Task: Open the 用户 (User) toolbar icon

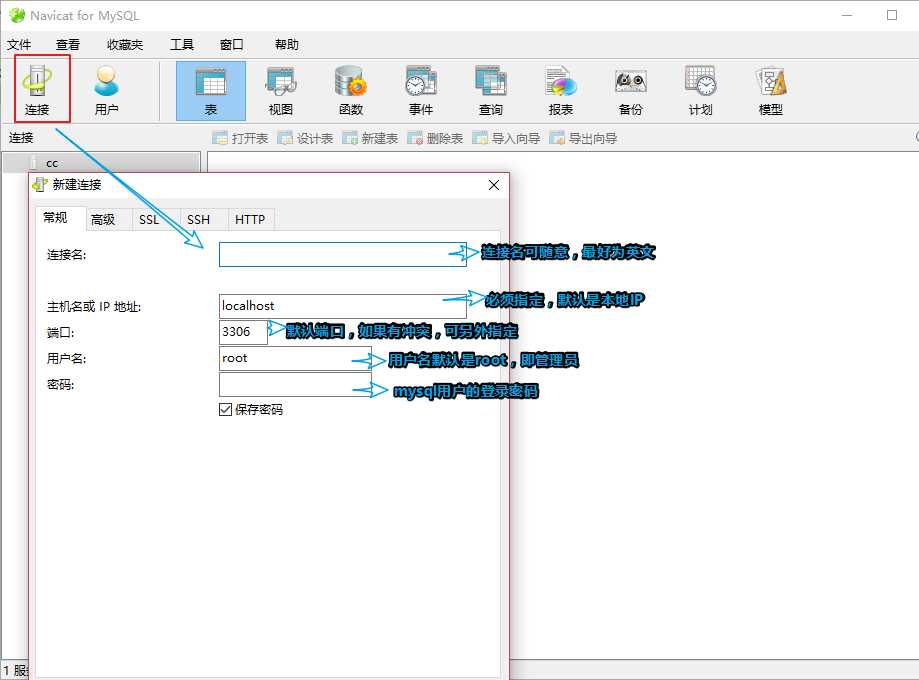Action: [106, 90]
